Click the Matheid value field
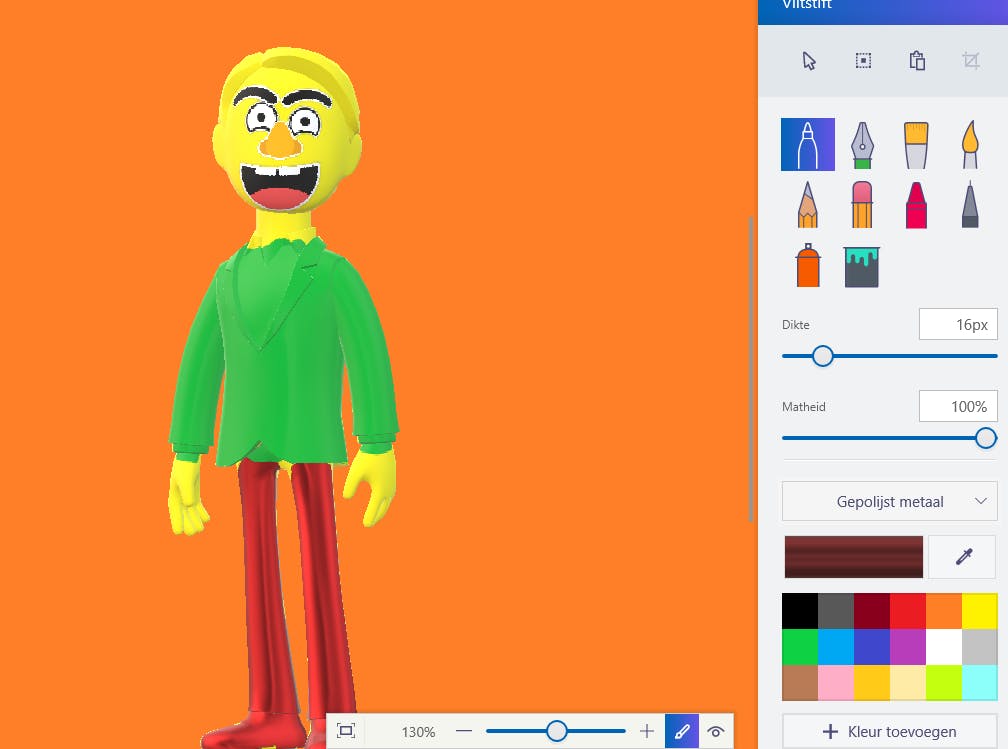Screen dimensions: 1008x749 [x=958, y=406]
